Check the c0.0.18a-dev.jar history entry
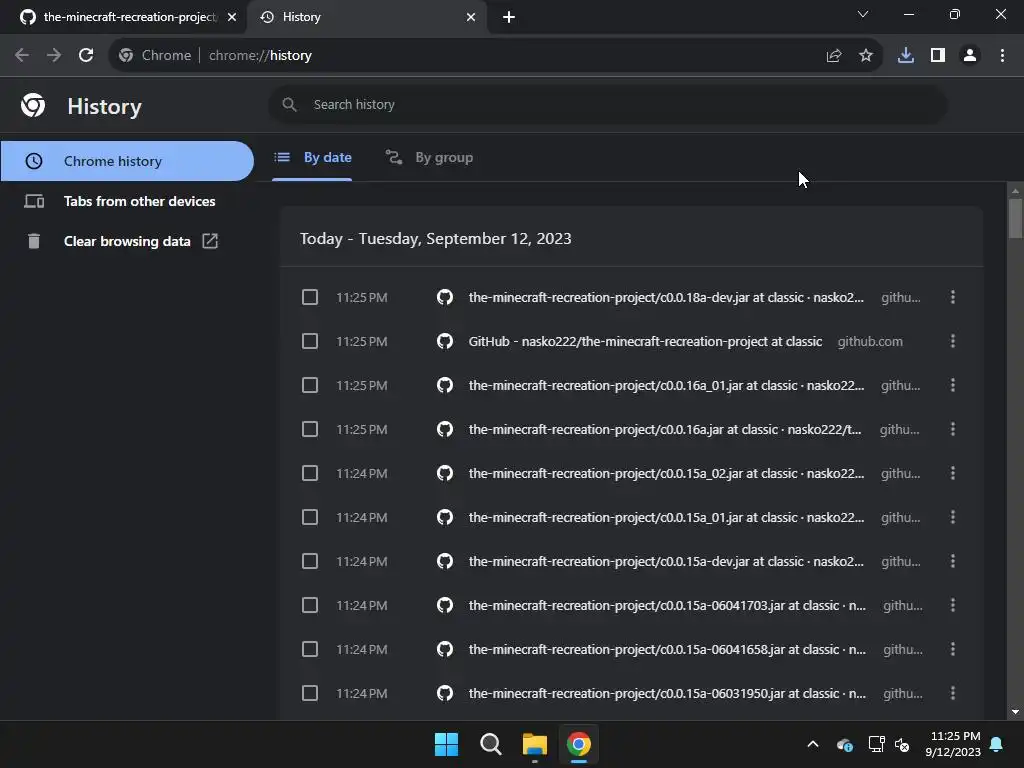Viewport: 1024px width, 768px height. pos(310,297)
